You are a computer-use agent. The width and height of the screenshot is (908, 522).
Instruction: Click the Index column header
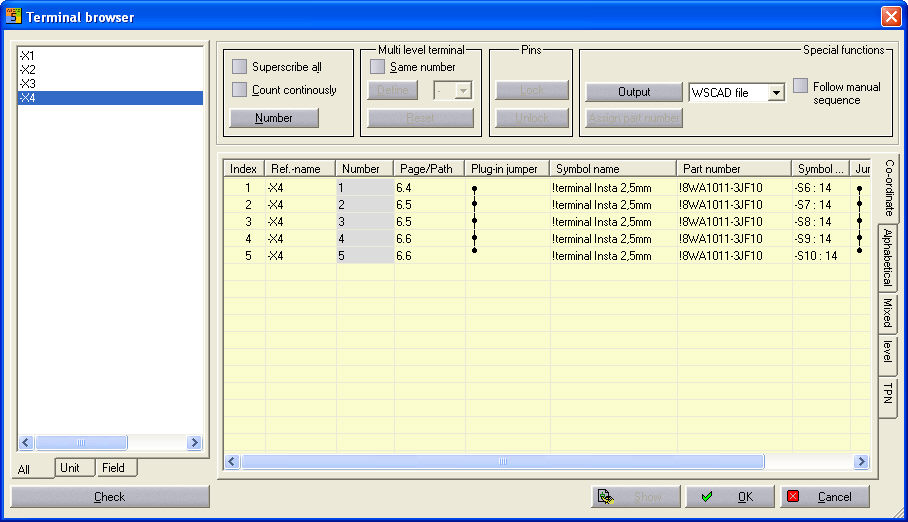(x=244, y=169)
